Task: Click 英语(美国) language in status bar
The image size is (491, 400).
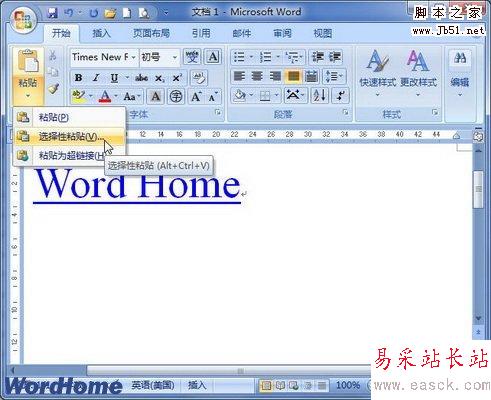Action: pyautogui.click(x=153, y=386)
